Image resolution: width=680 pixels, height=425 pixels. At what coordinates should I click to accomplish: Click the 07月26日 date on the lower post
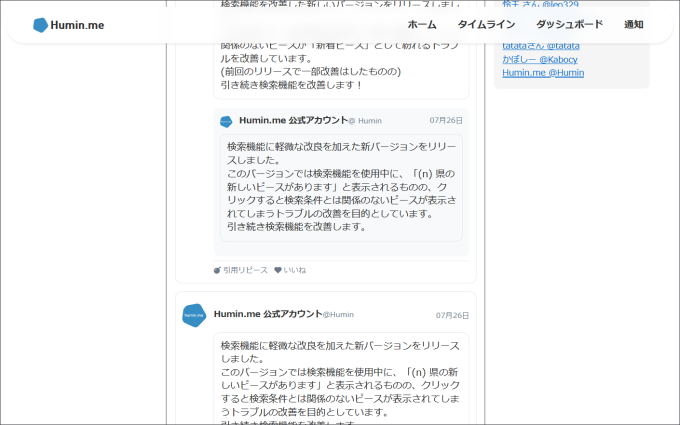(452, 316)
